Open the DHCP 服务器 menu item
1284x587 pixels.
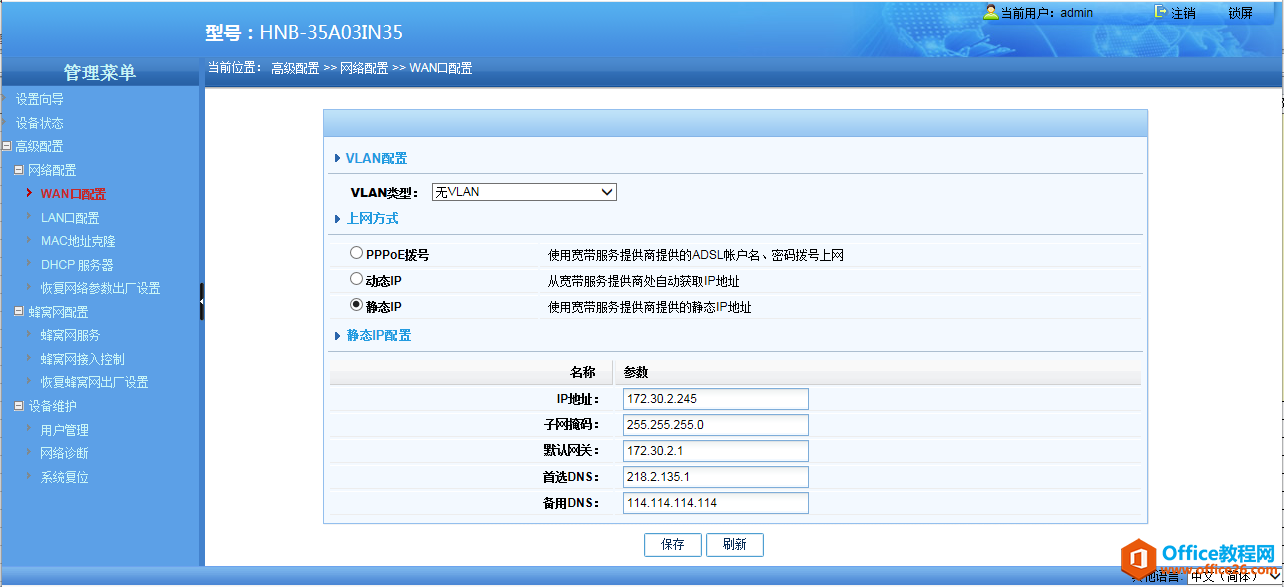pyautogui.click(x=77, y=265)
